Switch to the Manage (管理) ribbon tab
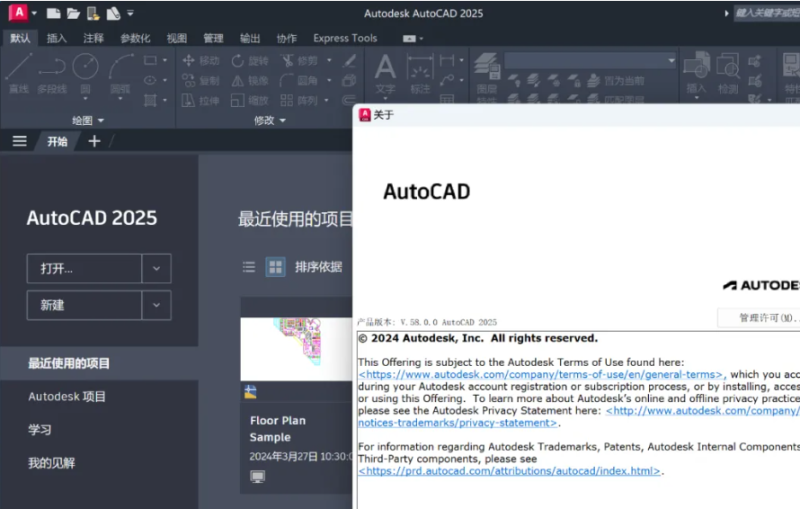This screenshot has height=509, width=800. [x=213, y=38]
